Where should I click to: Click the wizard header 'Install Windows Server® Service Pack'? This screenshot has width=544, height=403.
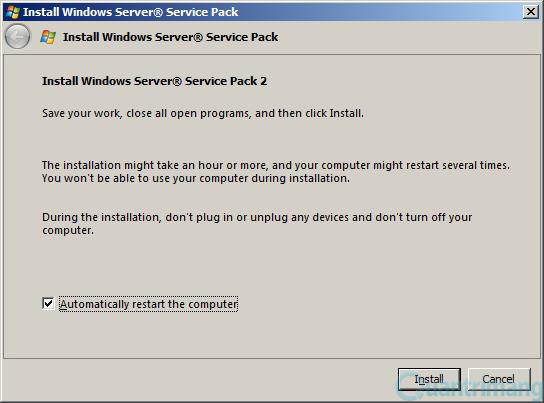pyautogui.click(x=170, y=37)
